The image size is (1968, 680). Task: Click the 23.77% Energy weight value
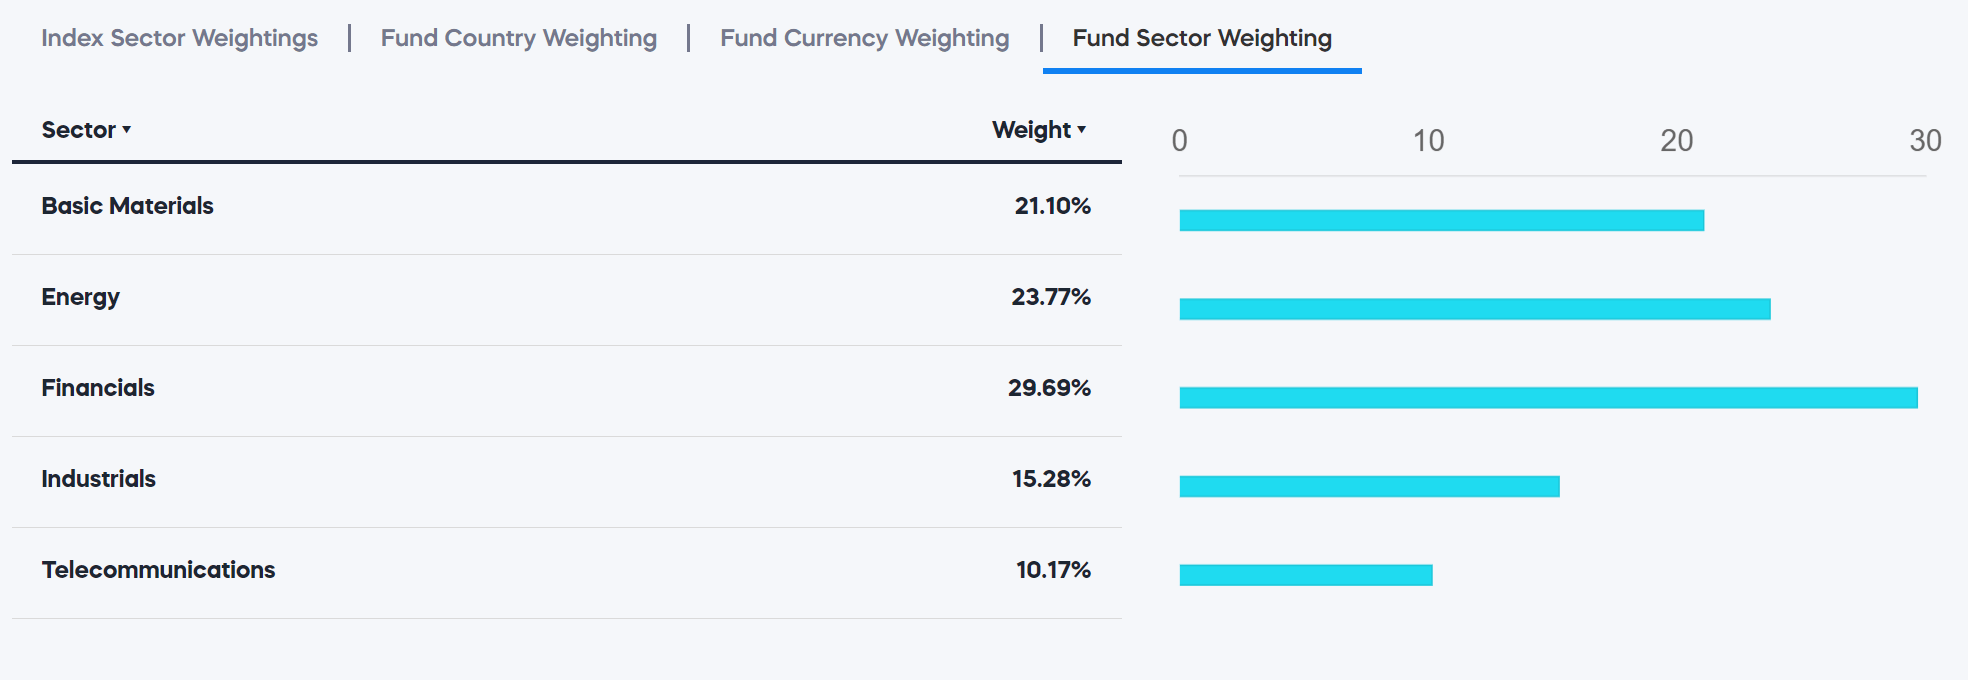(1050, 297)
